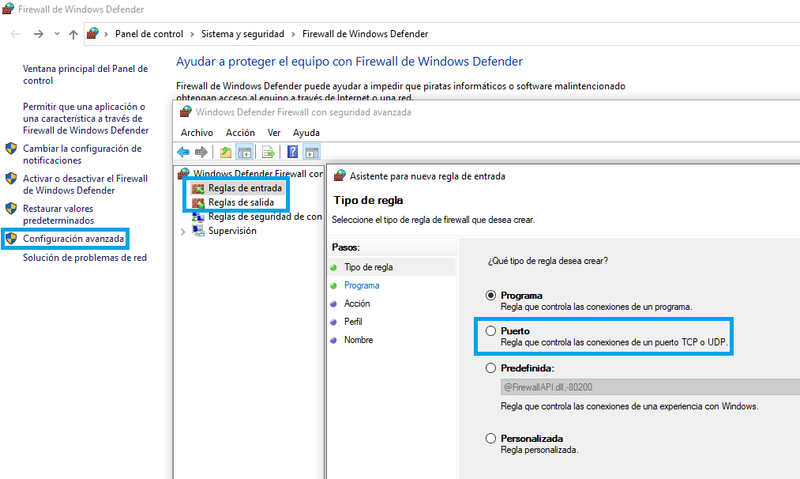Click the Tipo de regla wizard step
The image size is (800, 479).
(368, 267)
